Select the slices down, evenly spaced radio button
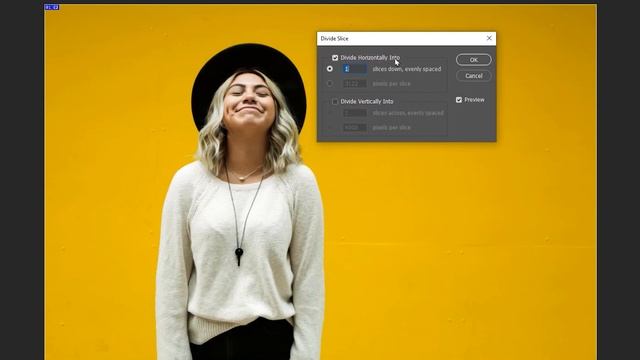 [330, 69]
